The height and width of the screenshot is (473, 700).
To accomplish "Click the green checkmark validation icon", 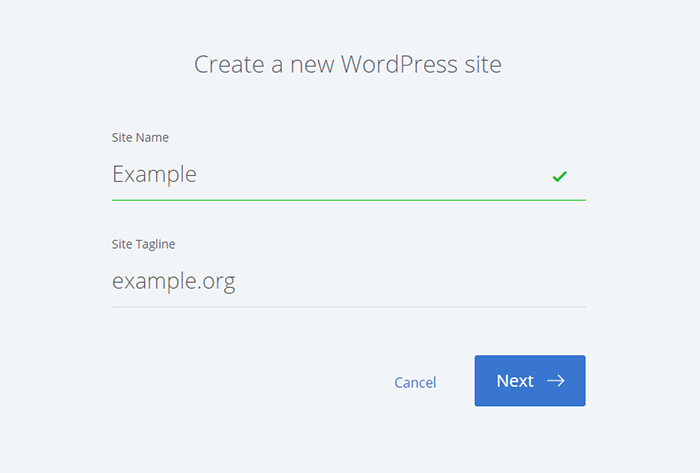I will (560, 176).
